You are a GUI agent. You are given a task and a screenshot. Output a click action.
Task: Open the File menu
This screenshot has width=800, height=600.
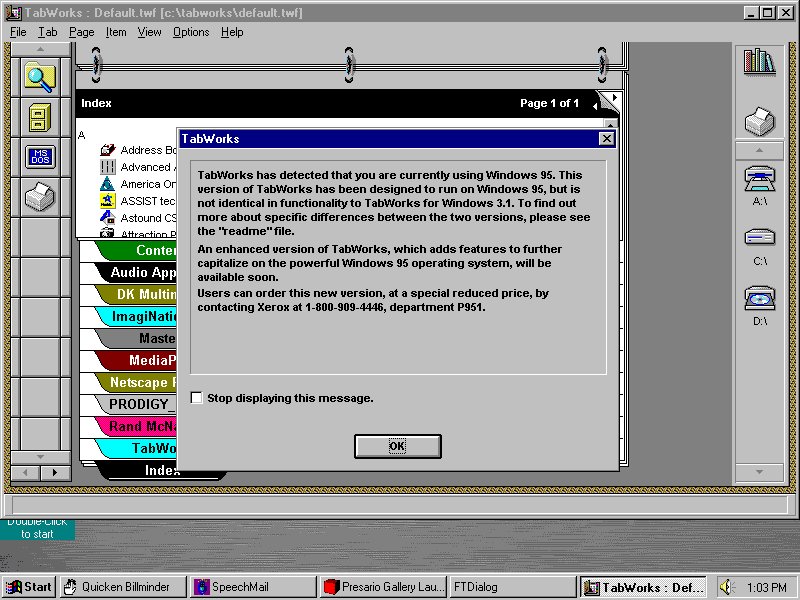coord(18,32)
